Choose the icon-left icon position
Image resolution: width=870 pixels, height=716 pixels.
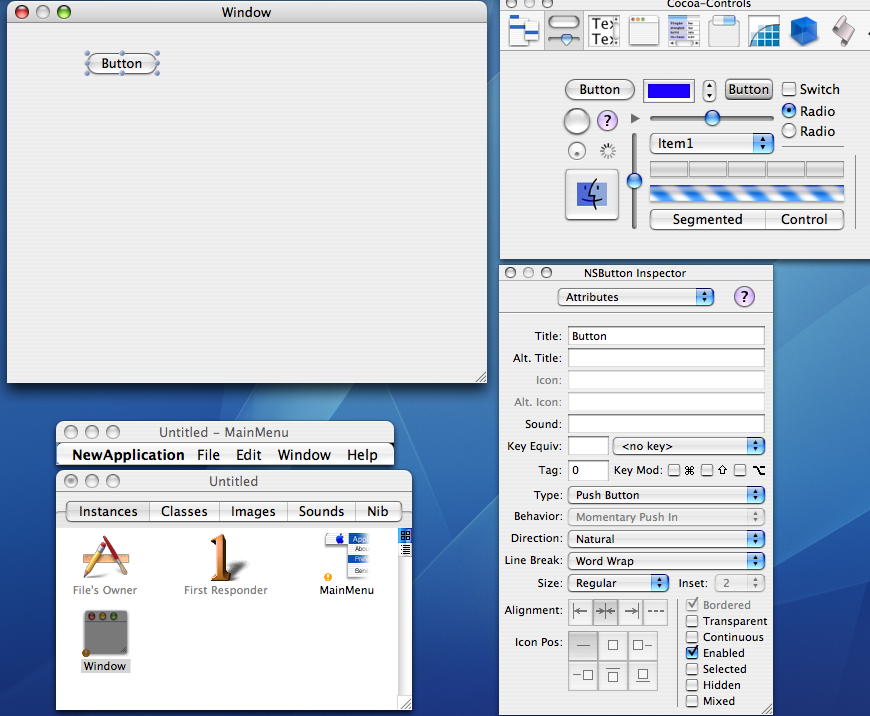tap(643, 646)
